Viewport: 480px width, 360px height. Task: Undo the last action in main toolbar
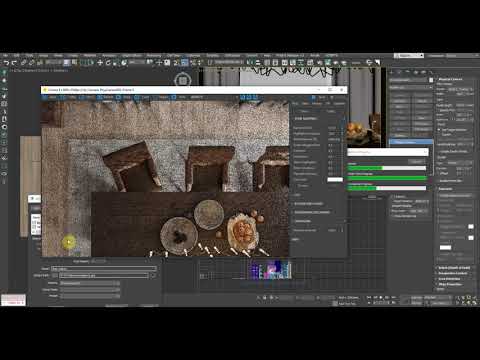6,63
